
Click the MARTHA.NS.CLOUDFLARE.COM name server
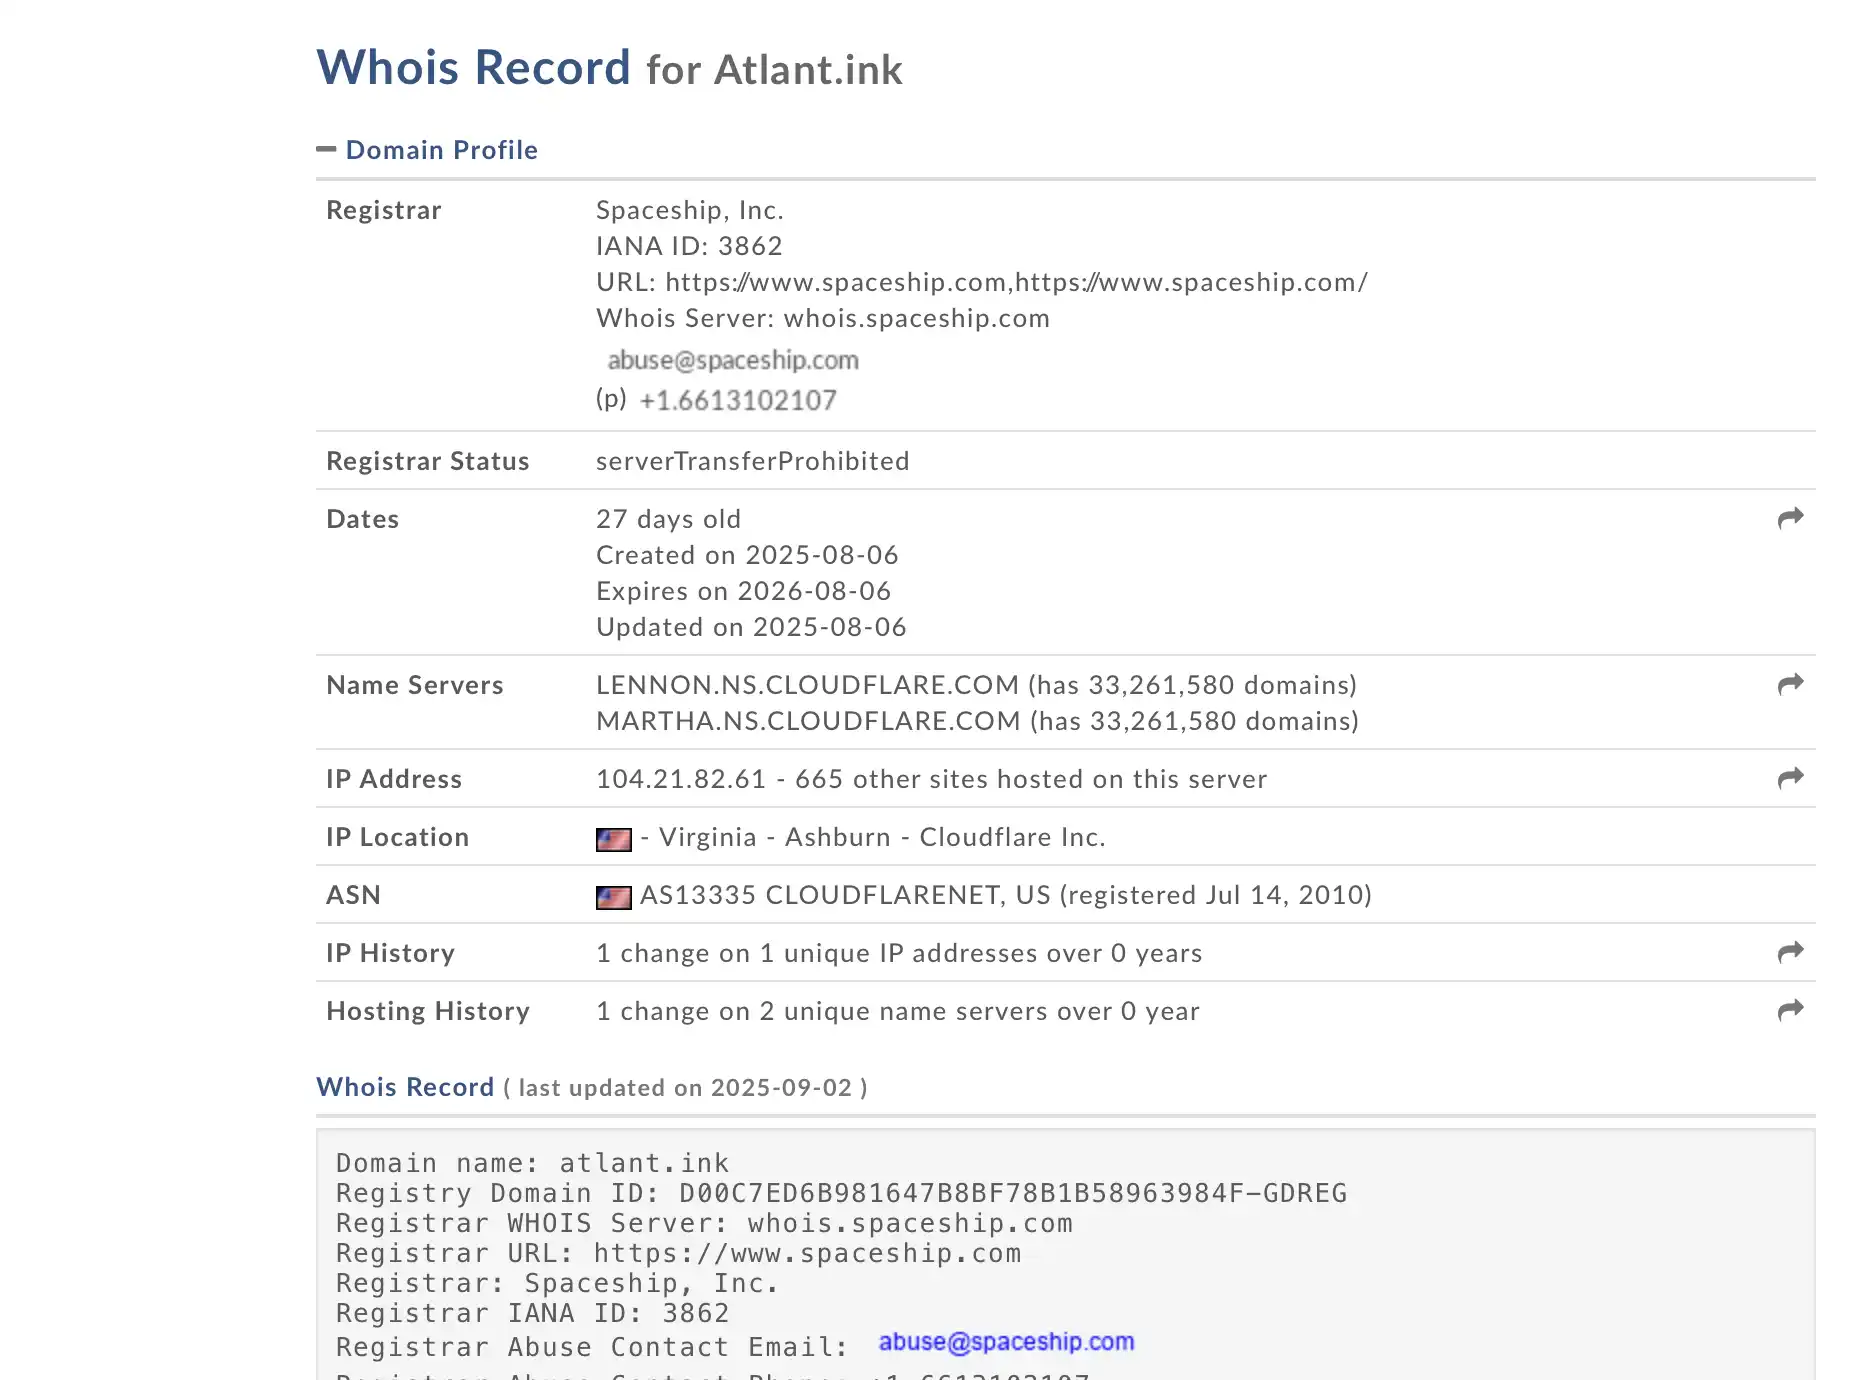click(808, 721)
